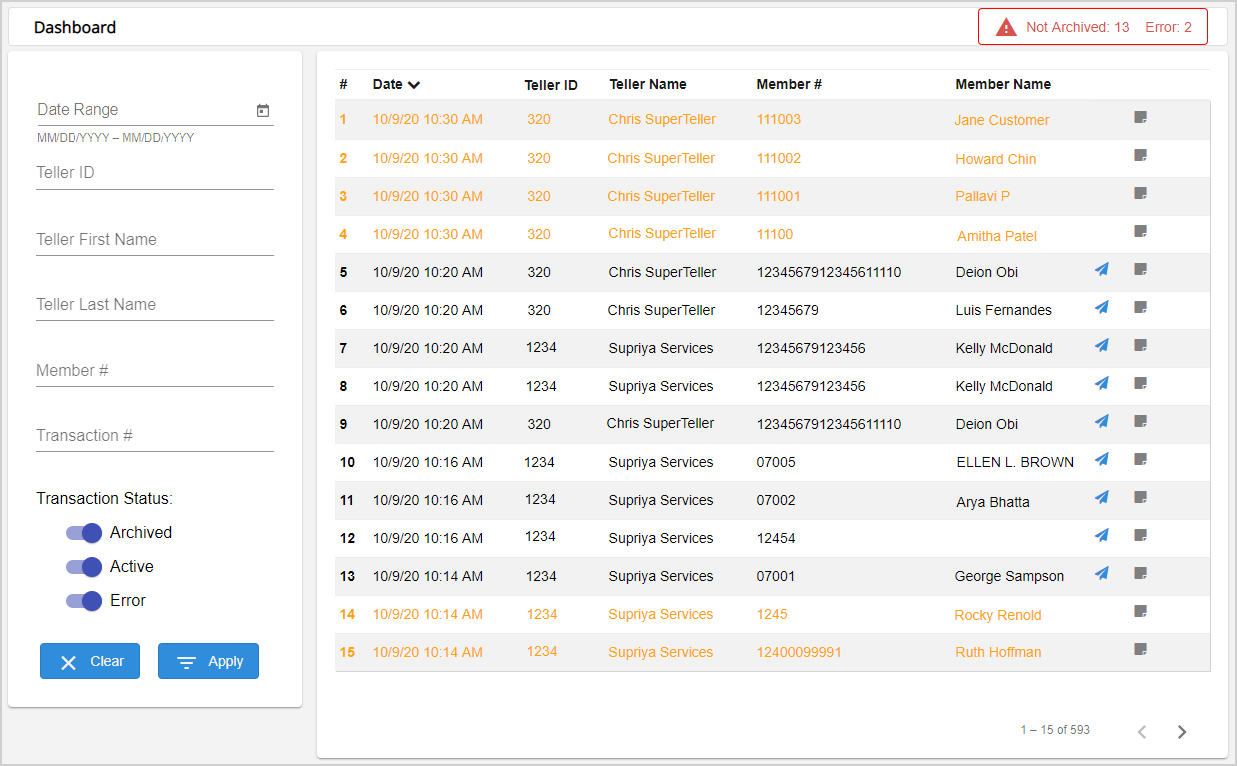Focus the Teller Last Name field

click(x=155, y=305)
